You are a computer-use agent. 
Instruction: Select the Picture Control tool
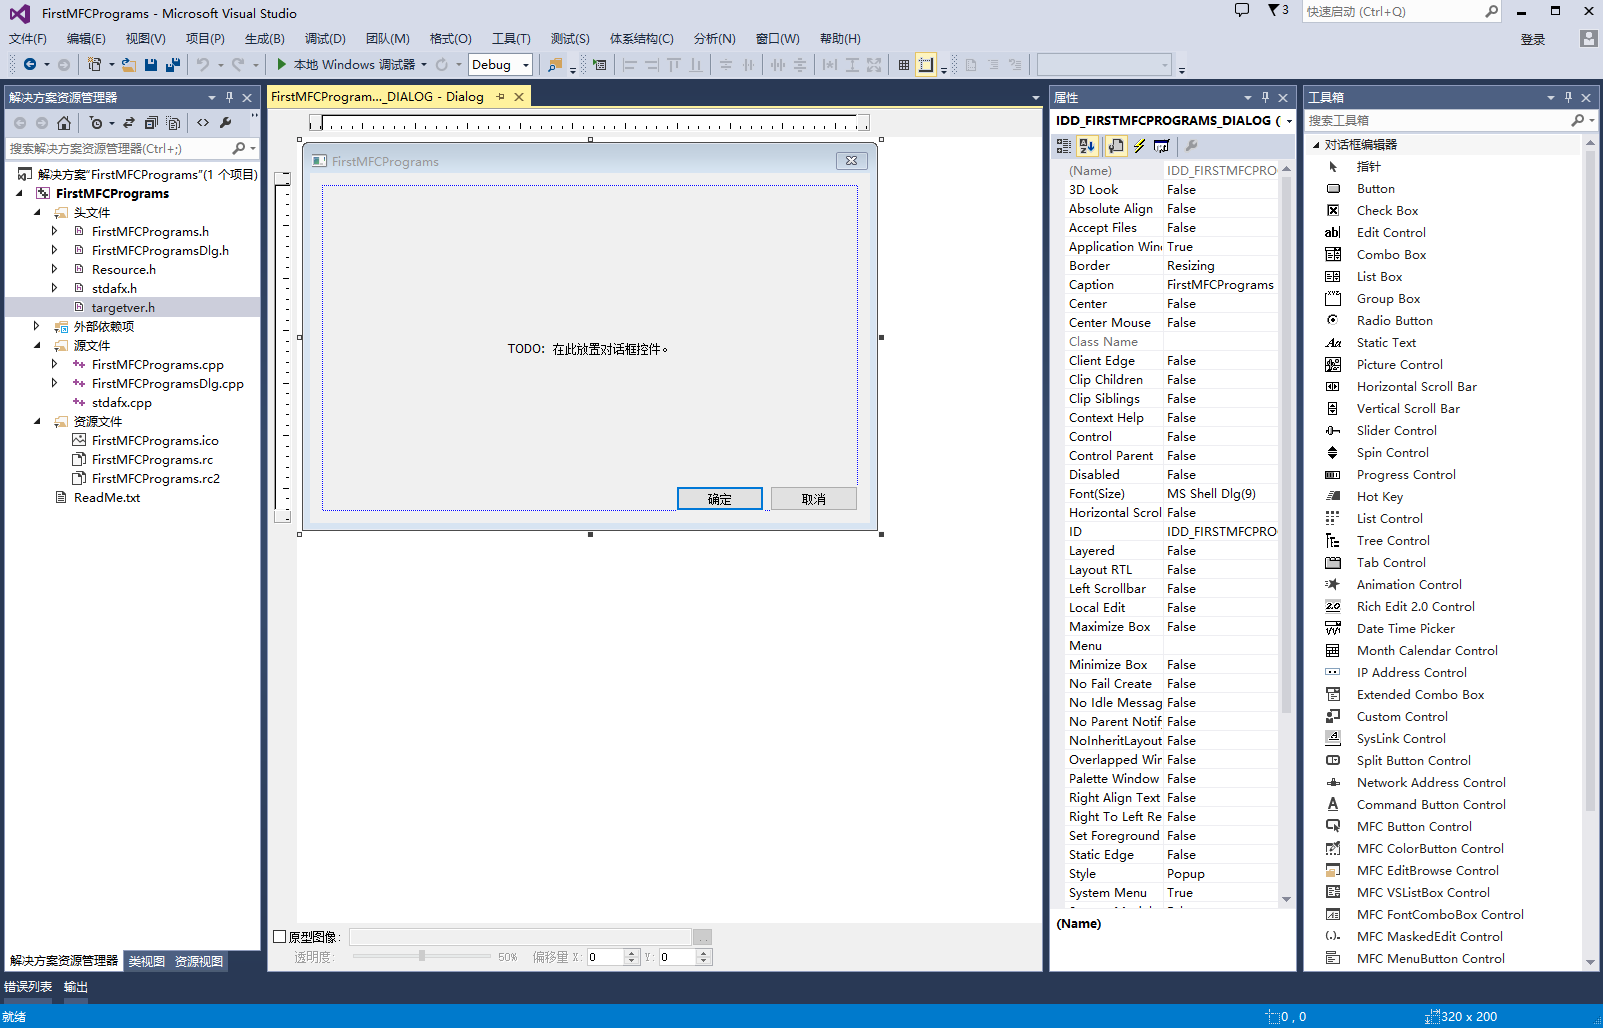tap(1399, 365)
